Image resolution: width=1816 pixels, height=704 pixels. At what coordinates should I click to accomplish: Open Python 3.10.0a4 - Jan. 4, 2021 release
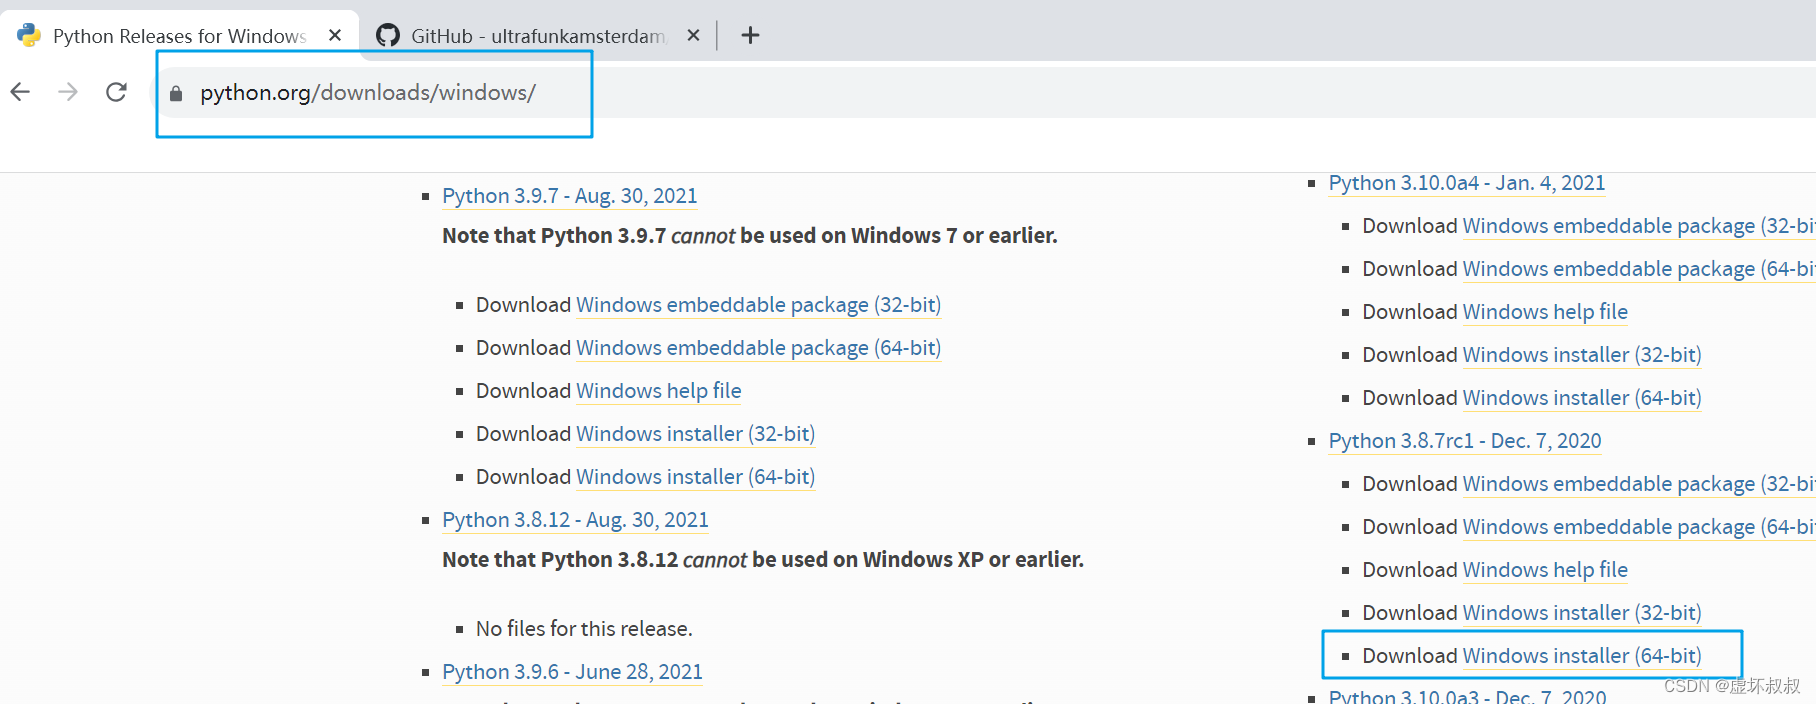point(1467,183)
